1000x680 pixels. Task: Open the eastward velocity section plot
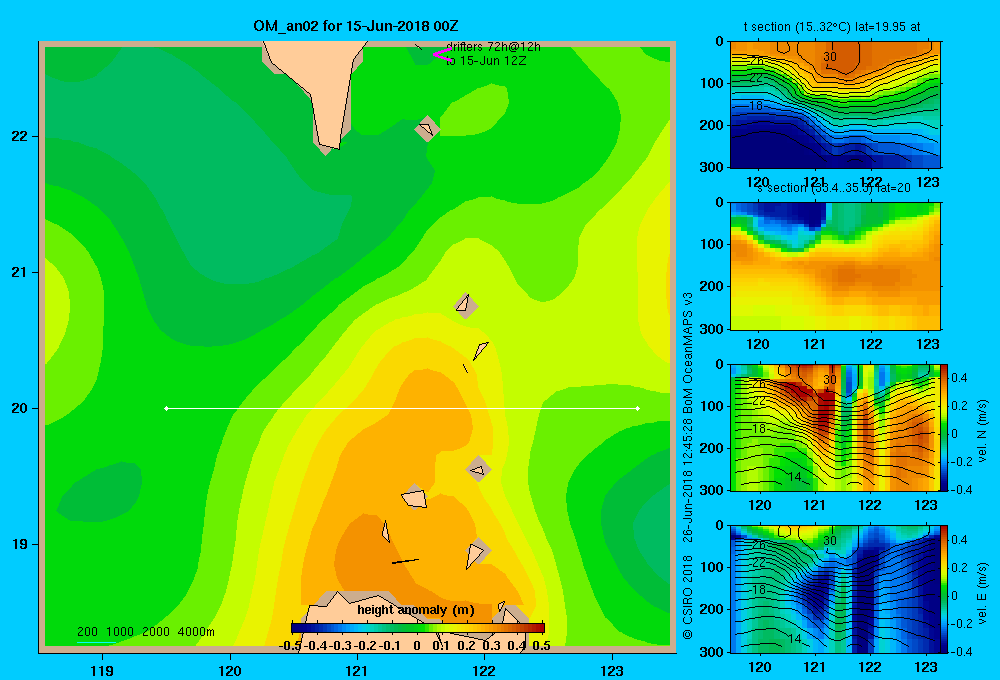[835, 589]
